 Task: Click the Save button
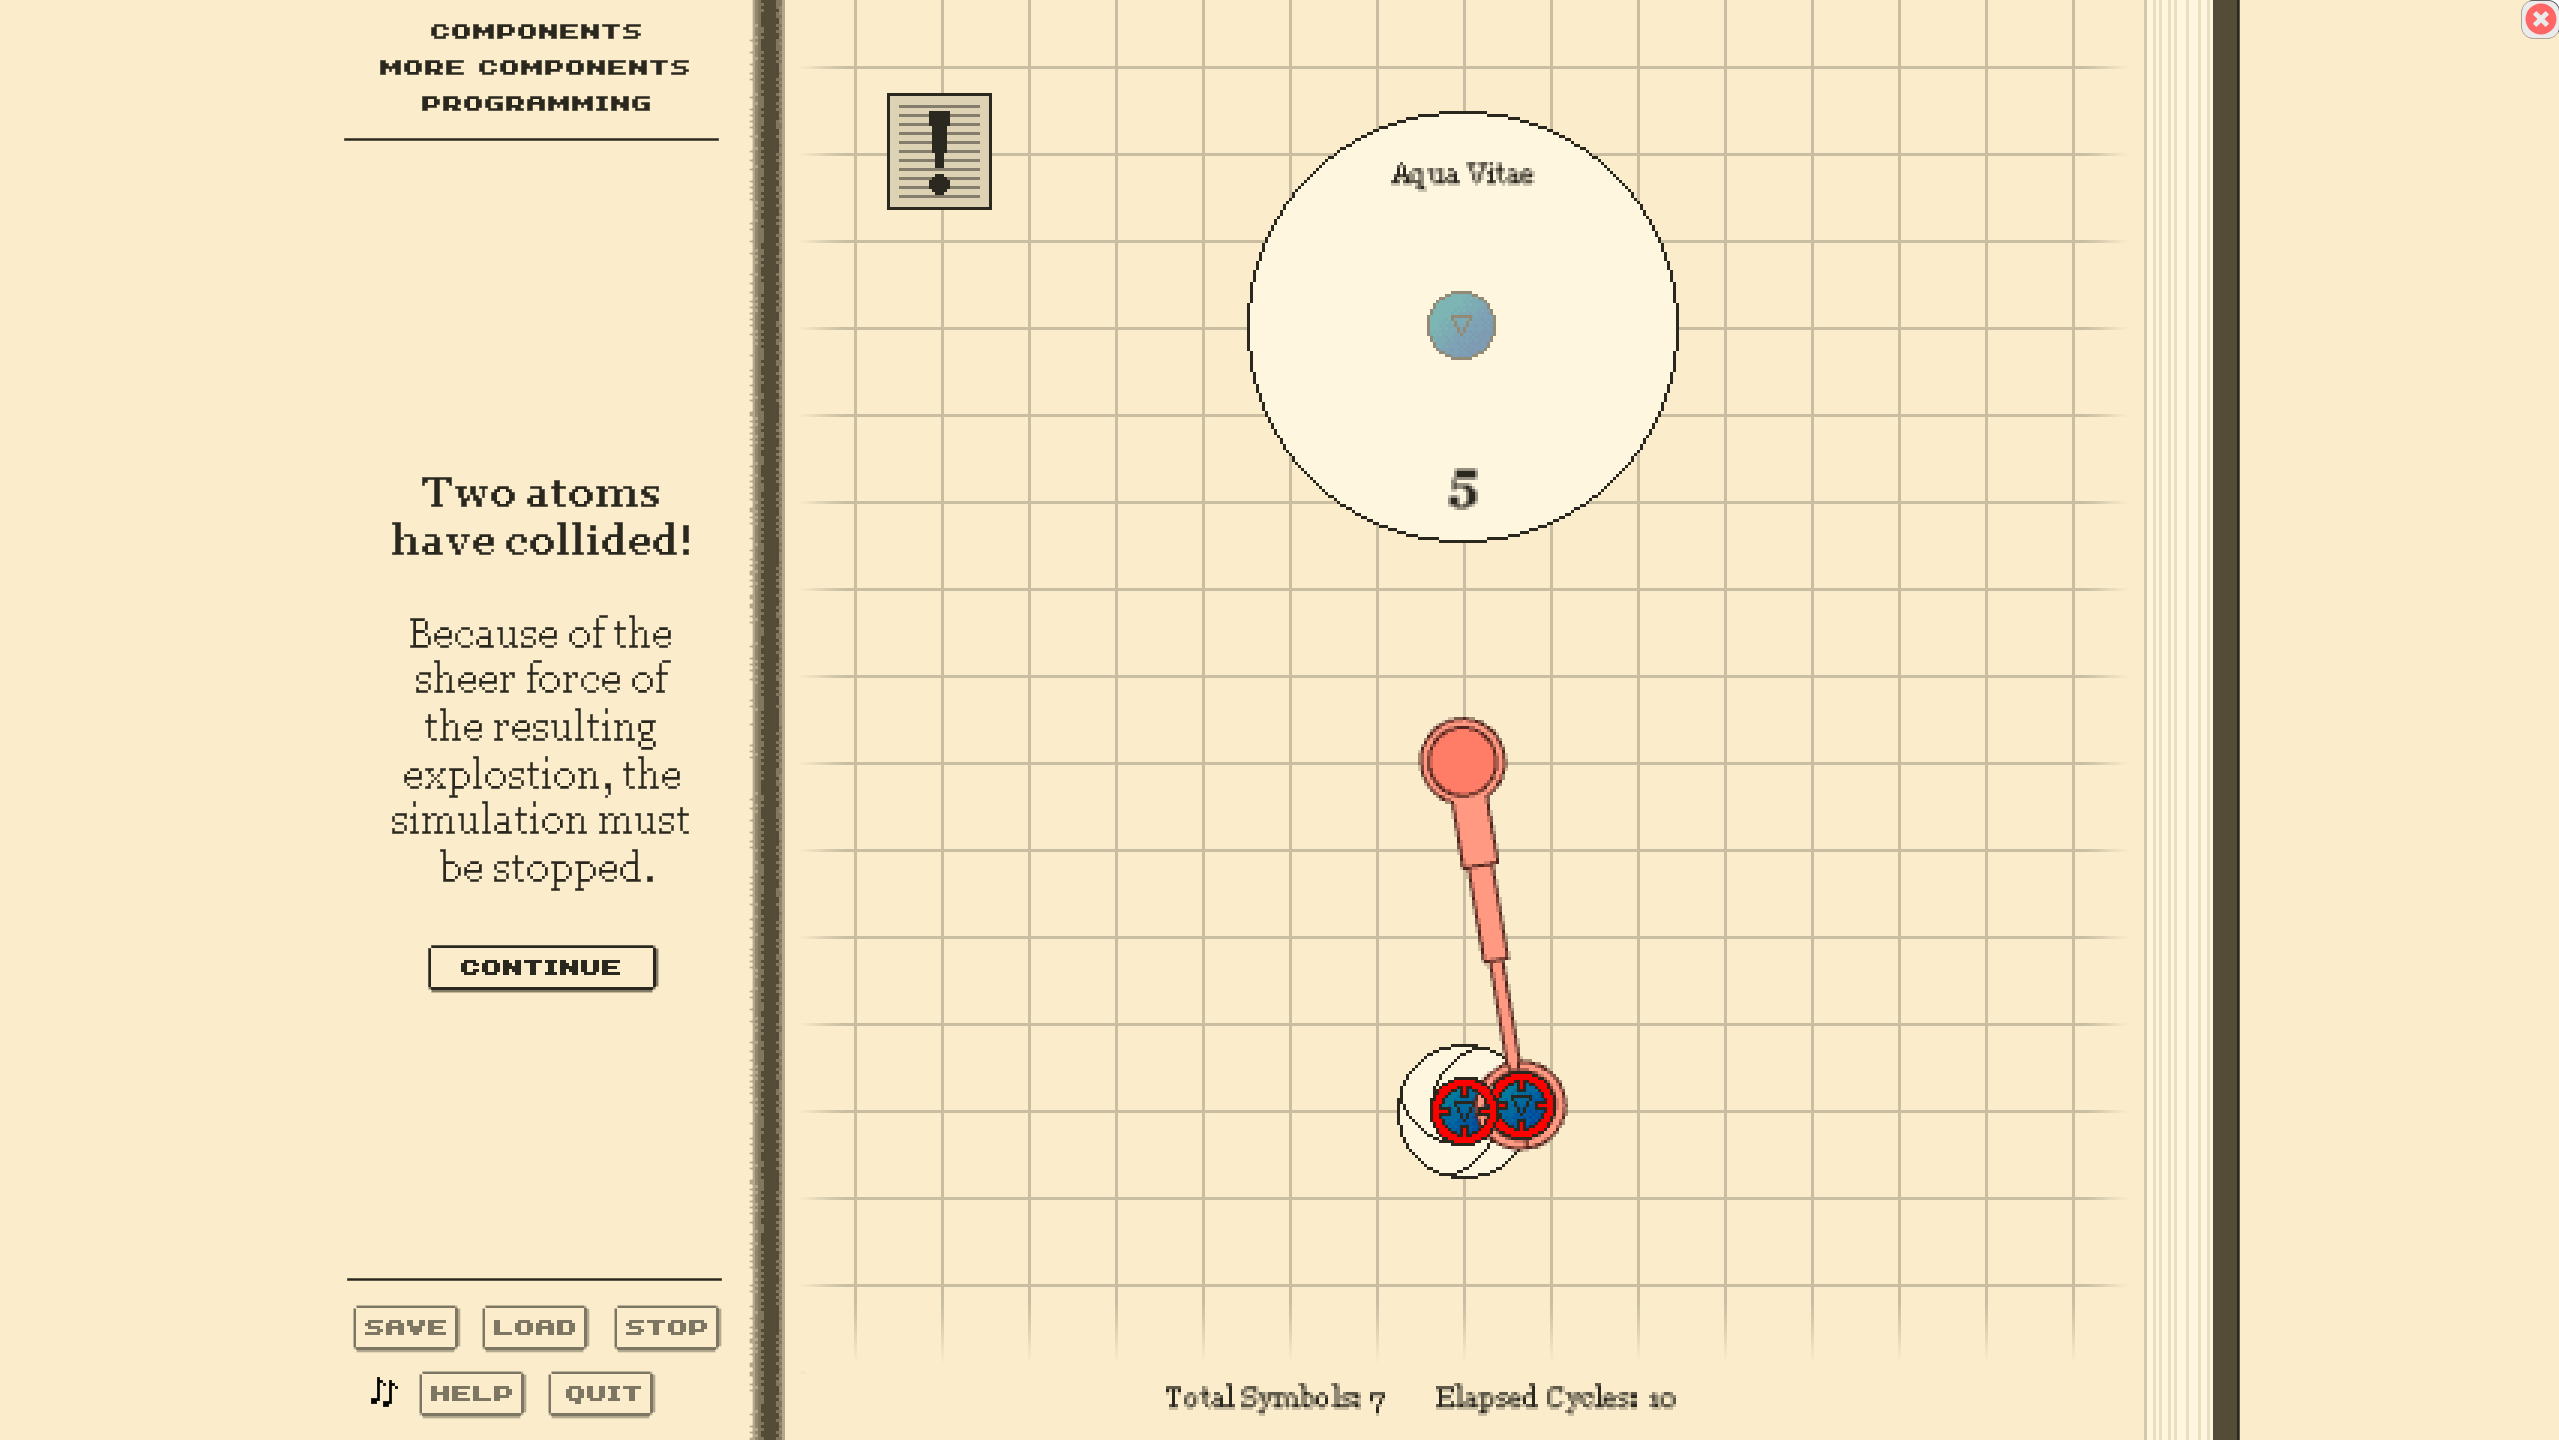405,1327
